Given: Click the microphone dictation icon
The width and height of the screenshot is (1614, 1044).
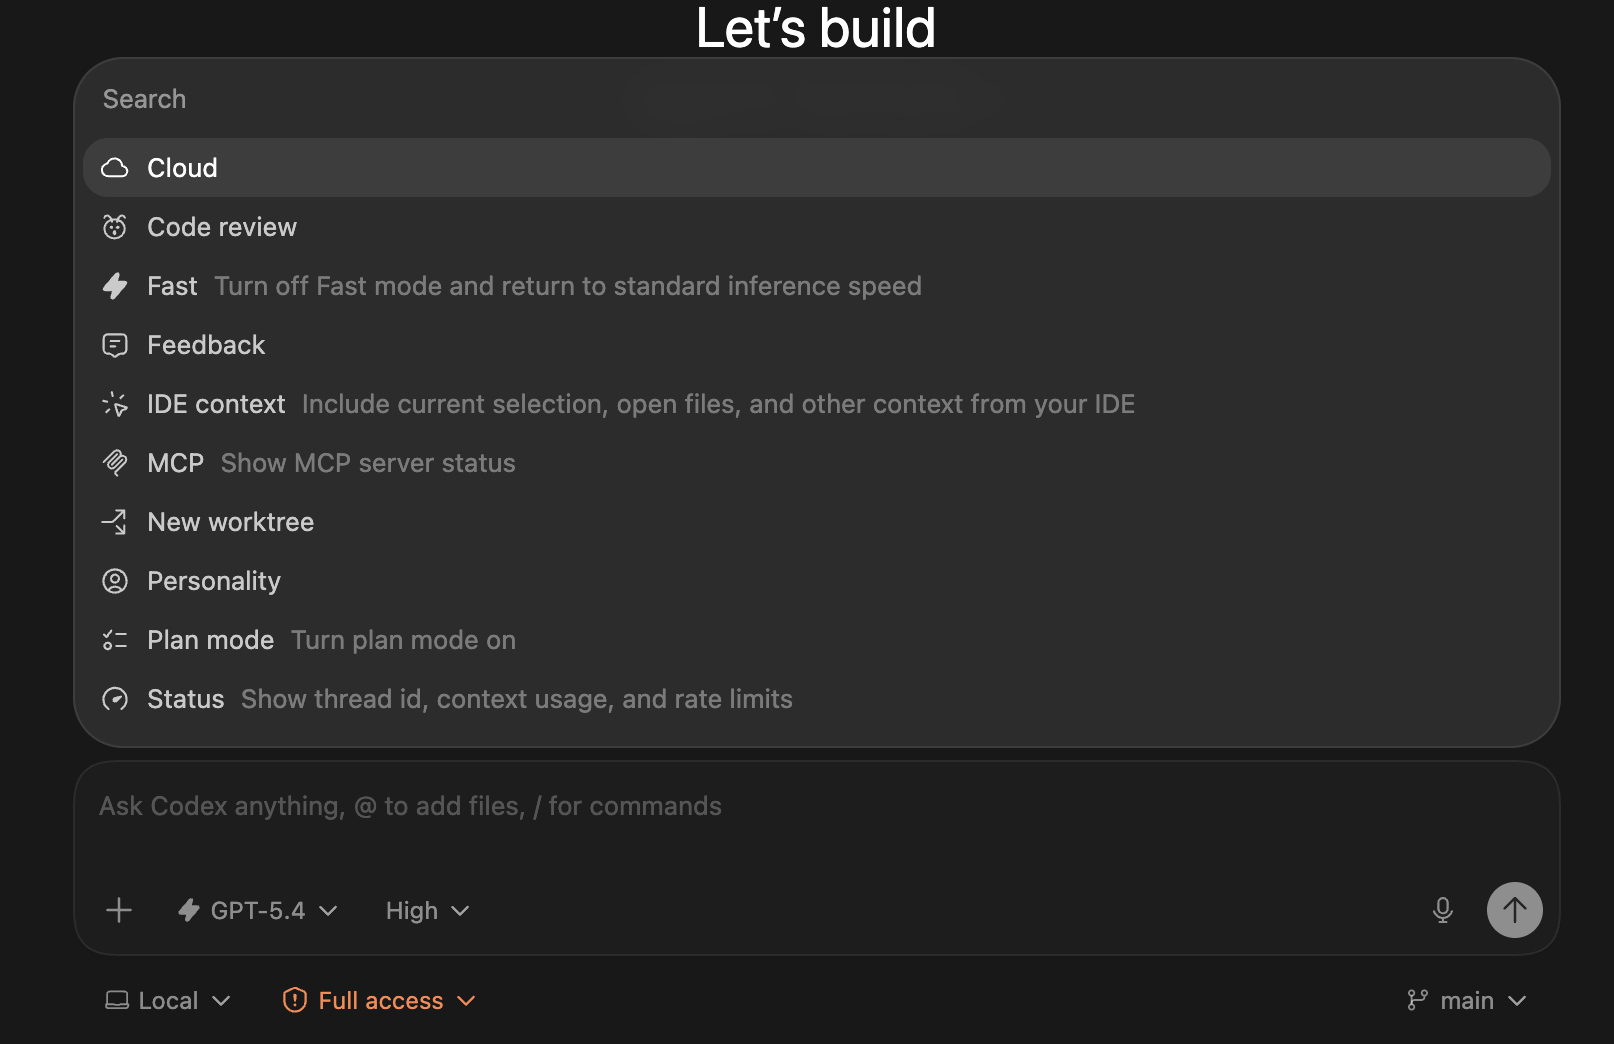Looking at the screenshot, I should click(1442, 910).
